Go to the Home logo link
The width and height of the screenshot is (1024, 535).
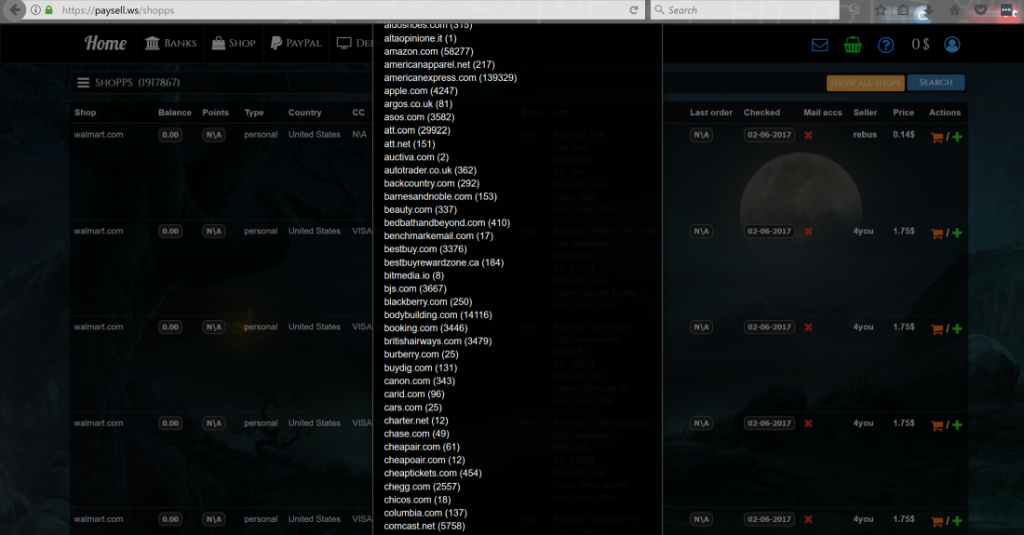(105, 43)
